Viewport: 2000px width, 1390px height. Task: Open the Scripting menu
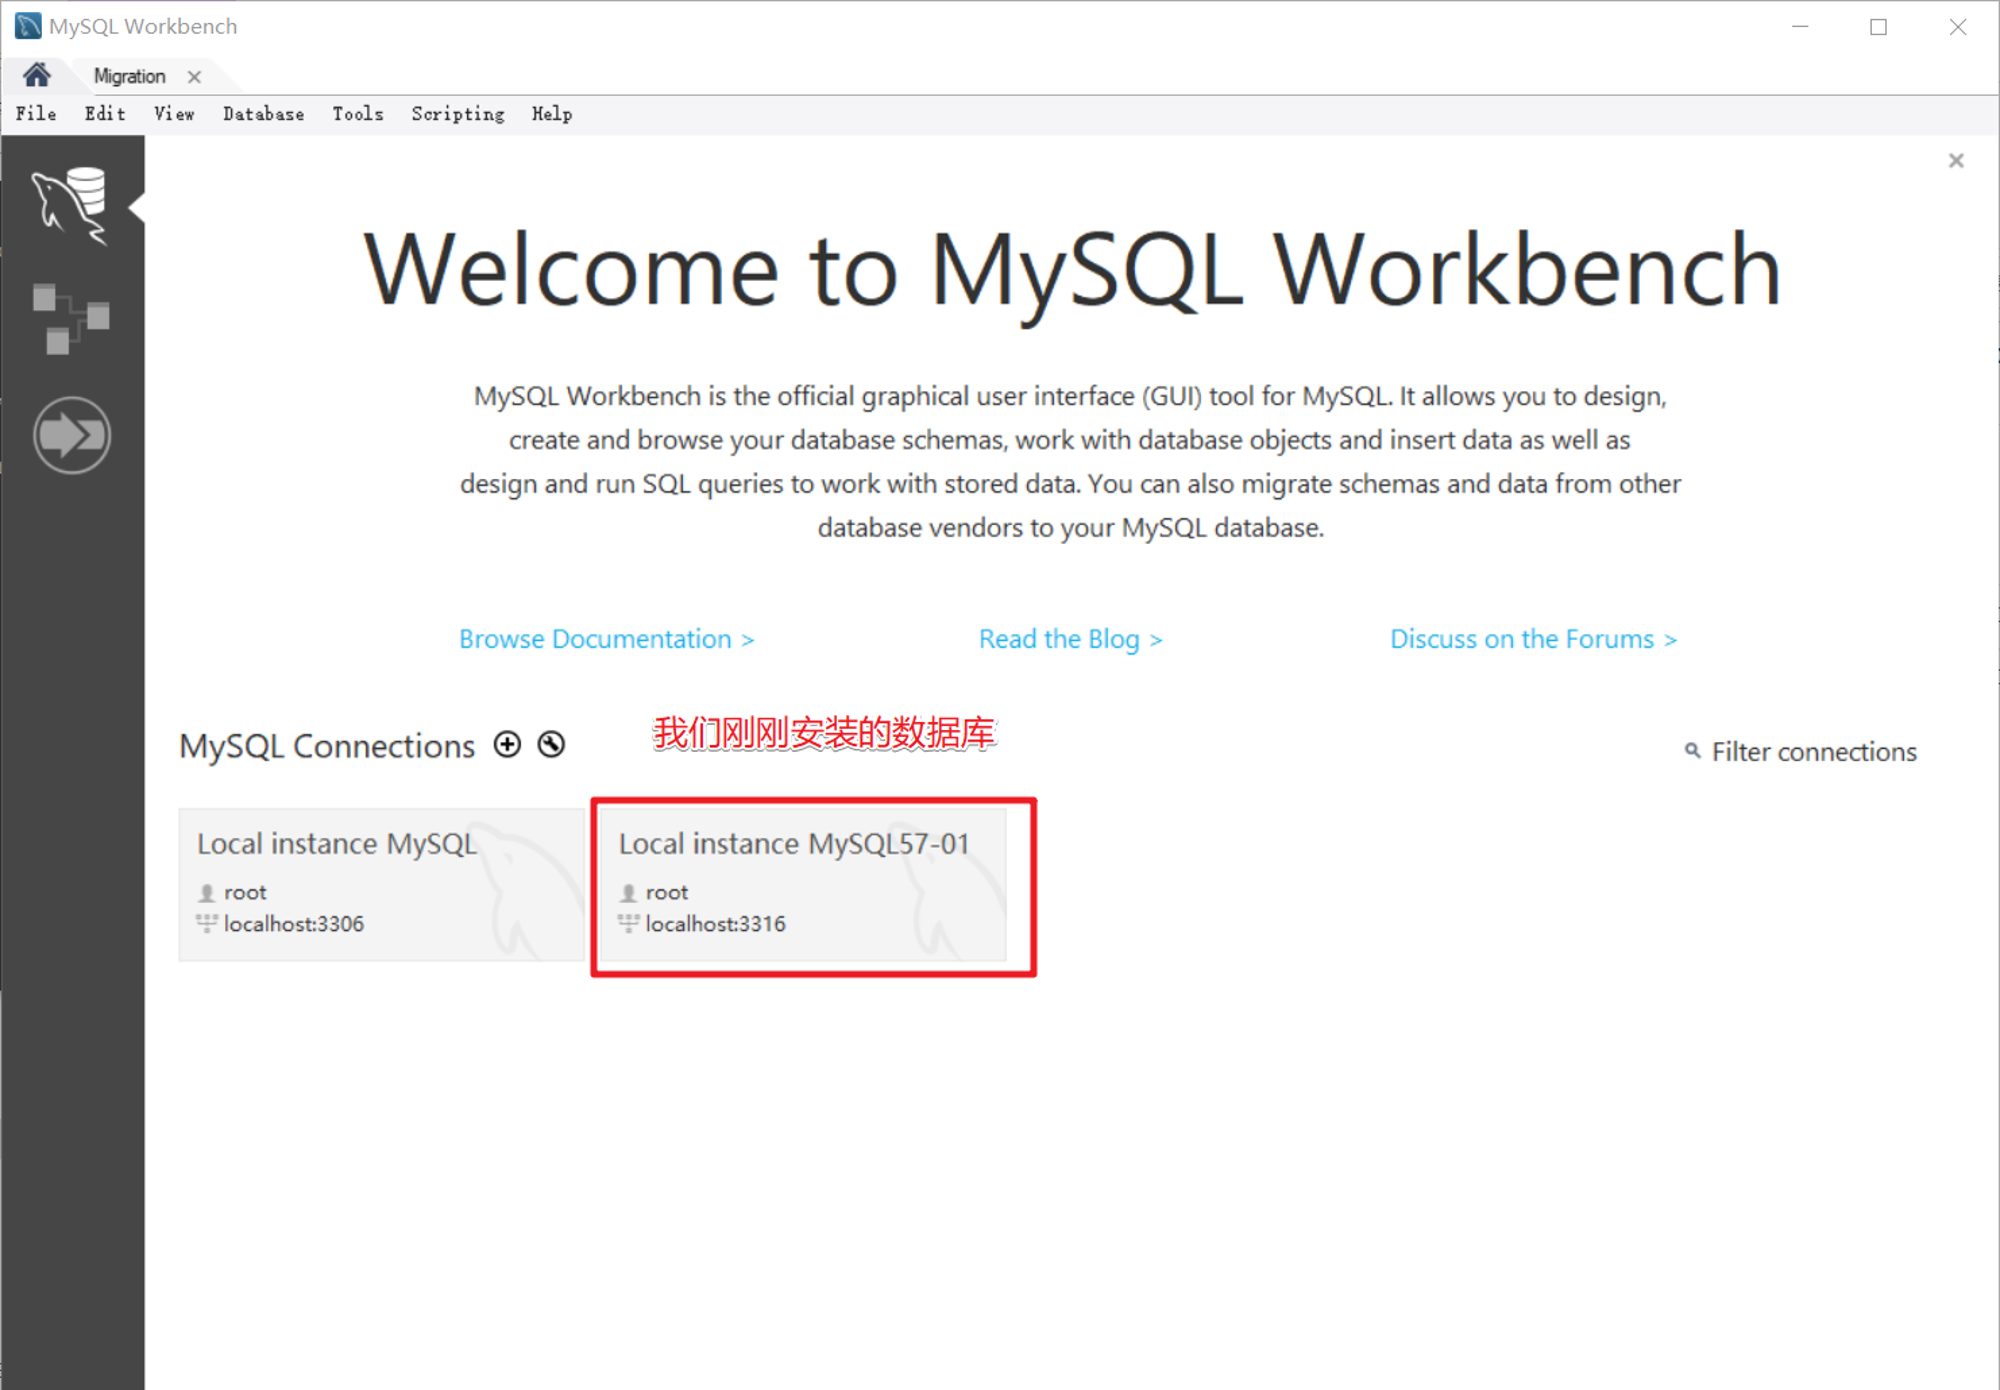(458, 114)
